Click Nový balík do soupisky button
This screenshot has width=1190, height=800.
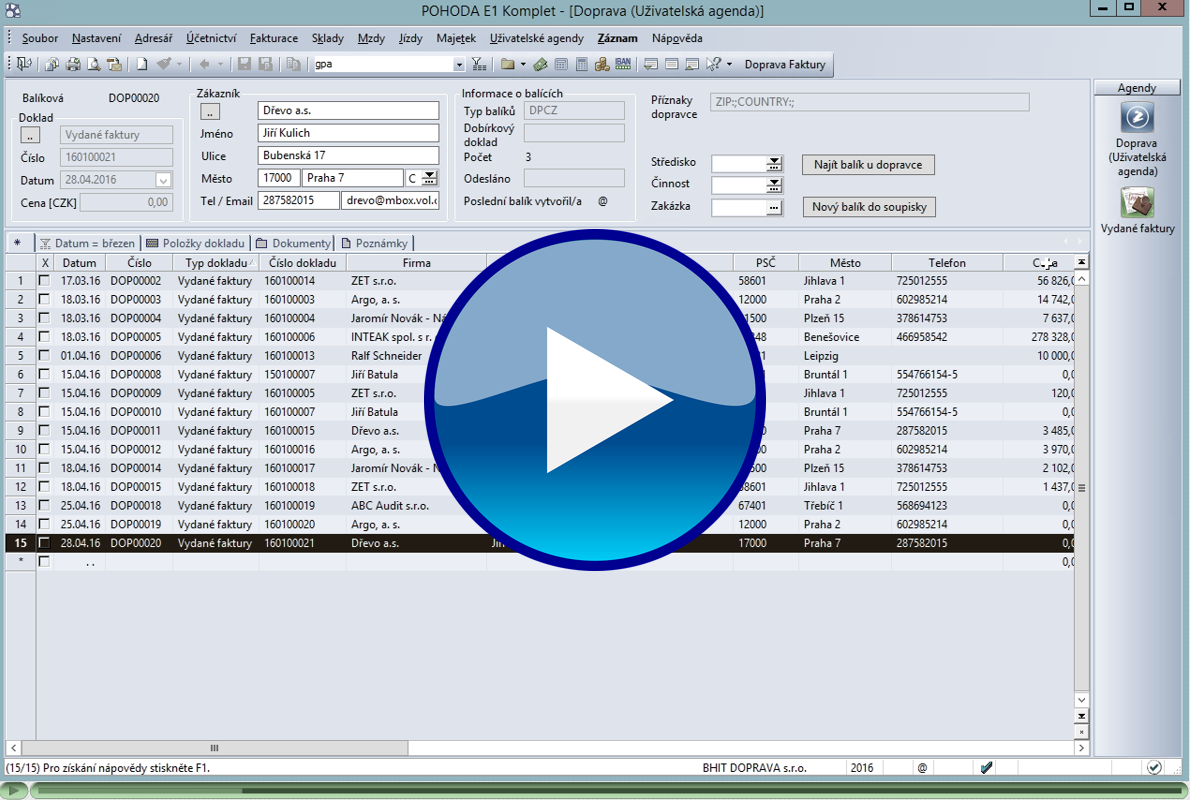click(869, 206)
